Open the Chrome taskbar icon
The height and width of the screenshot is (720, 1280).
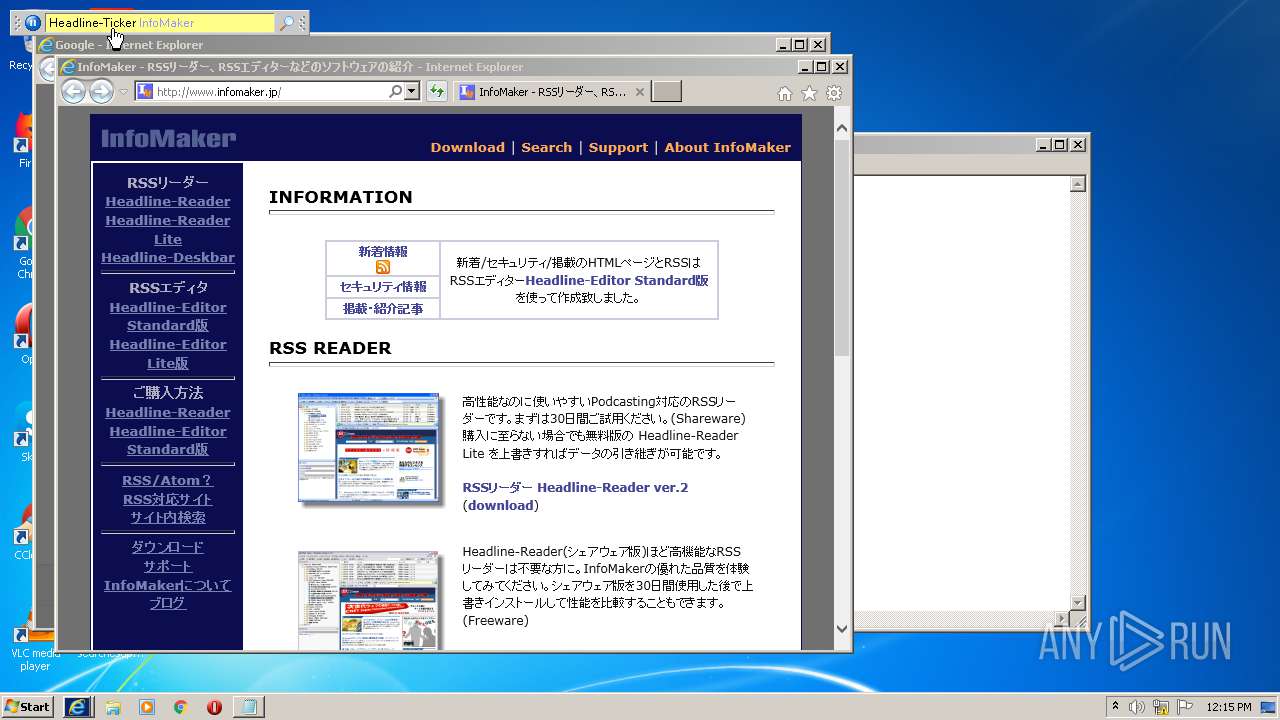(180, 707)
